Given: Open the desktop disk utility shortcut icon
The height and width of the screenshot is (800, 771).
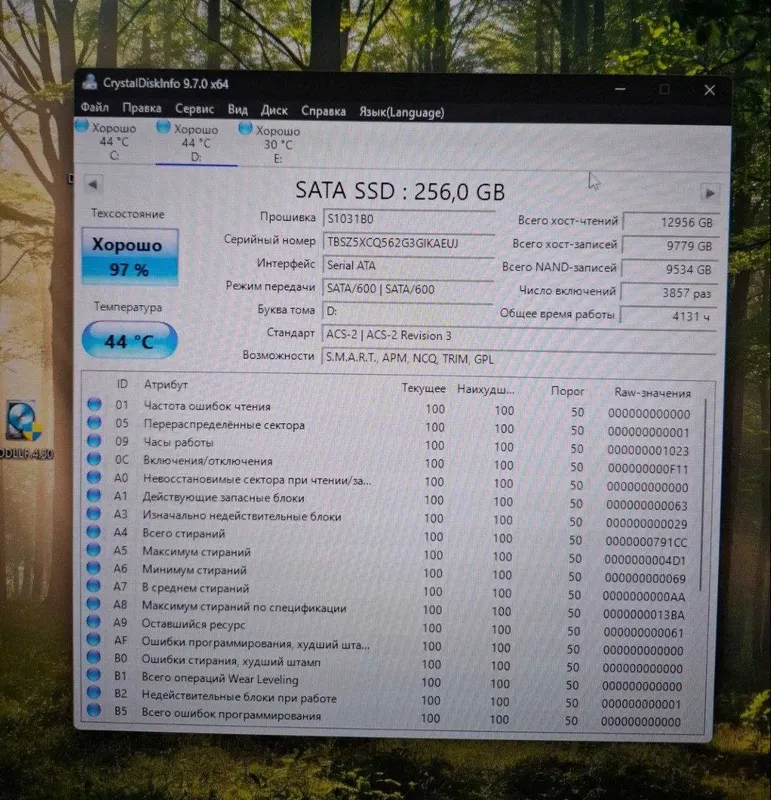Looking at the screenshot, I should point(22,422).
